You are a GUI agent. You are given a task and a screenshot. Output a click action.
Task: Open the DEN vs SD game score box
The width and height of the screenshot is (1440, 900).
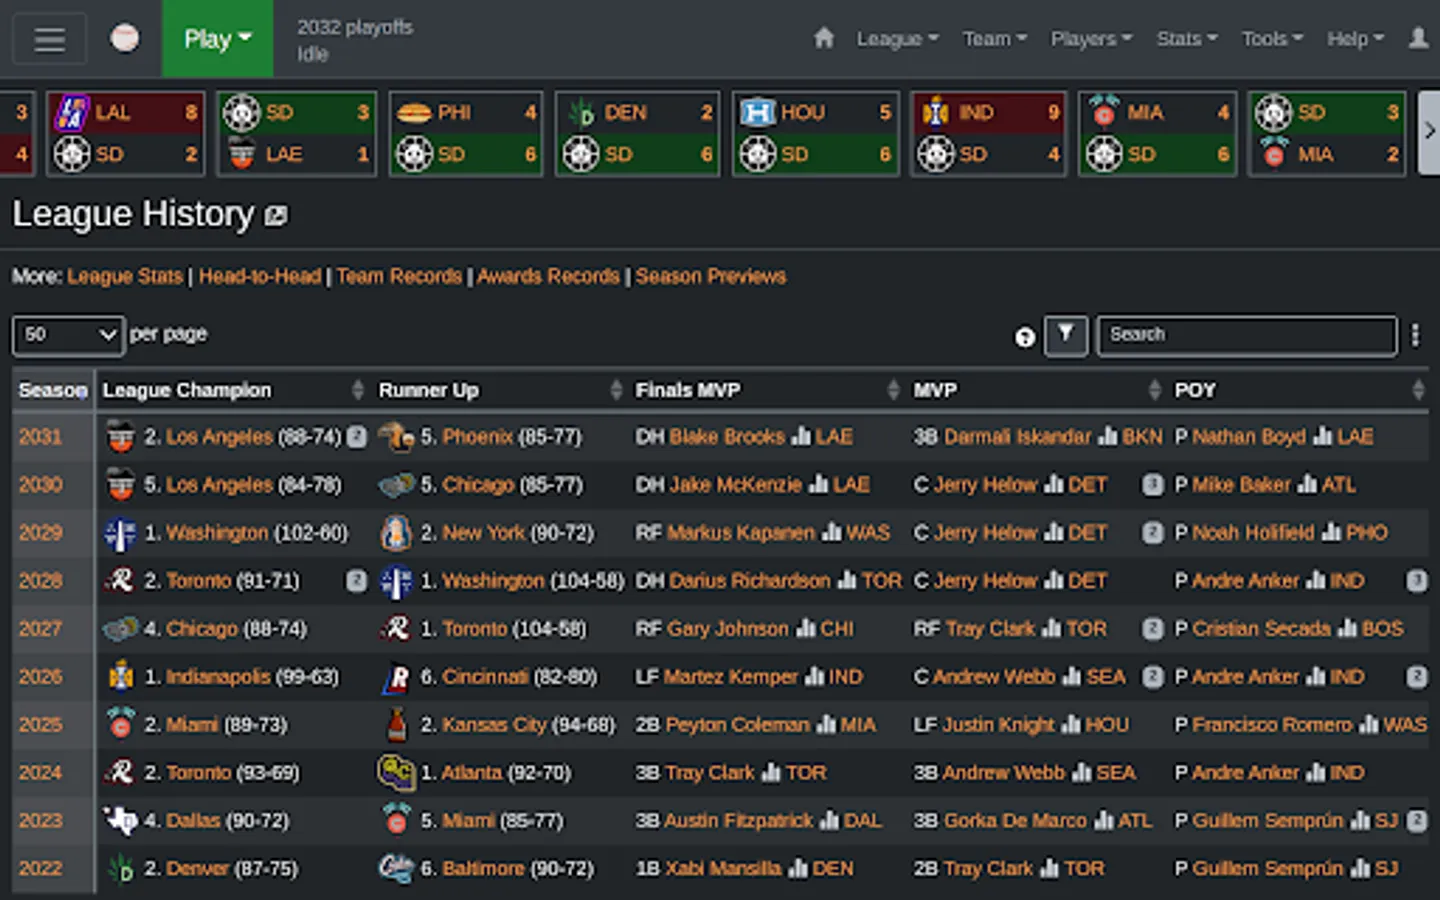coord(638,133)
